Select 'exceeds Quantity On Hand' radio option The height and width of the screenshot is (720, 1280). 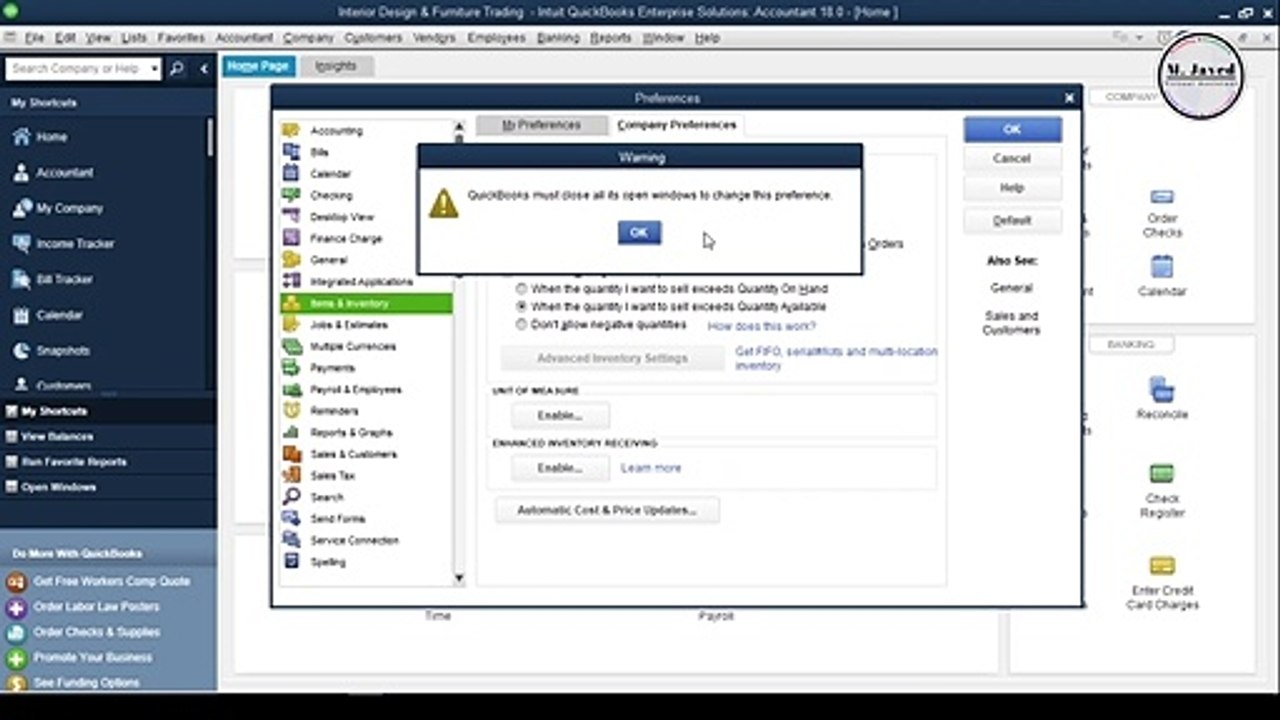521,288
